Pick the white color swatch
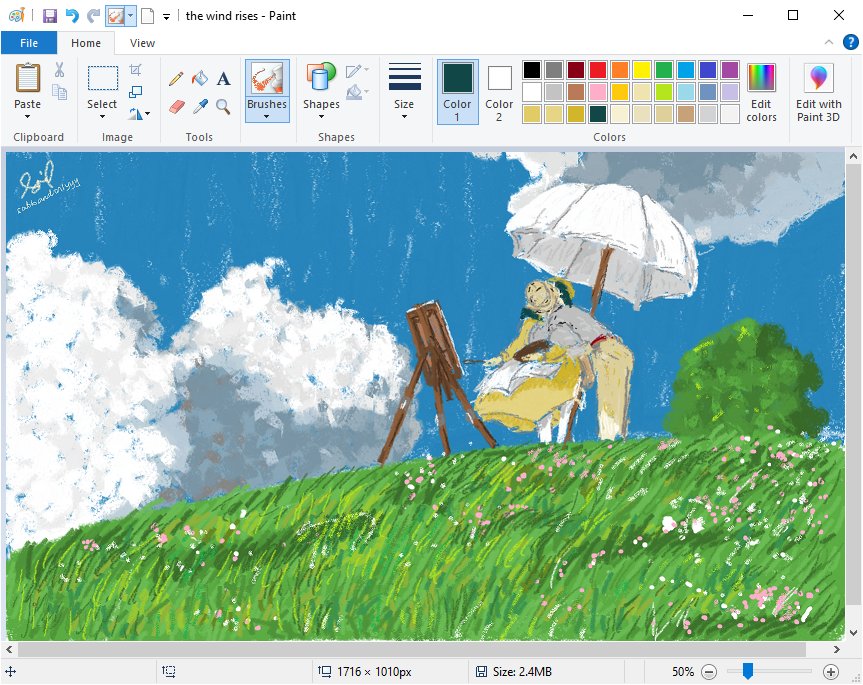Image resolution: width=863 pixels, height=685 pixels. 532,92
